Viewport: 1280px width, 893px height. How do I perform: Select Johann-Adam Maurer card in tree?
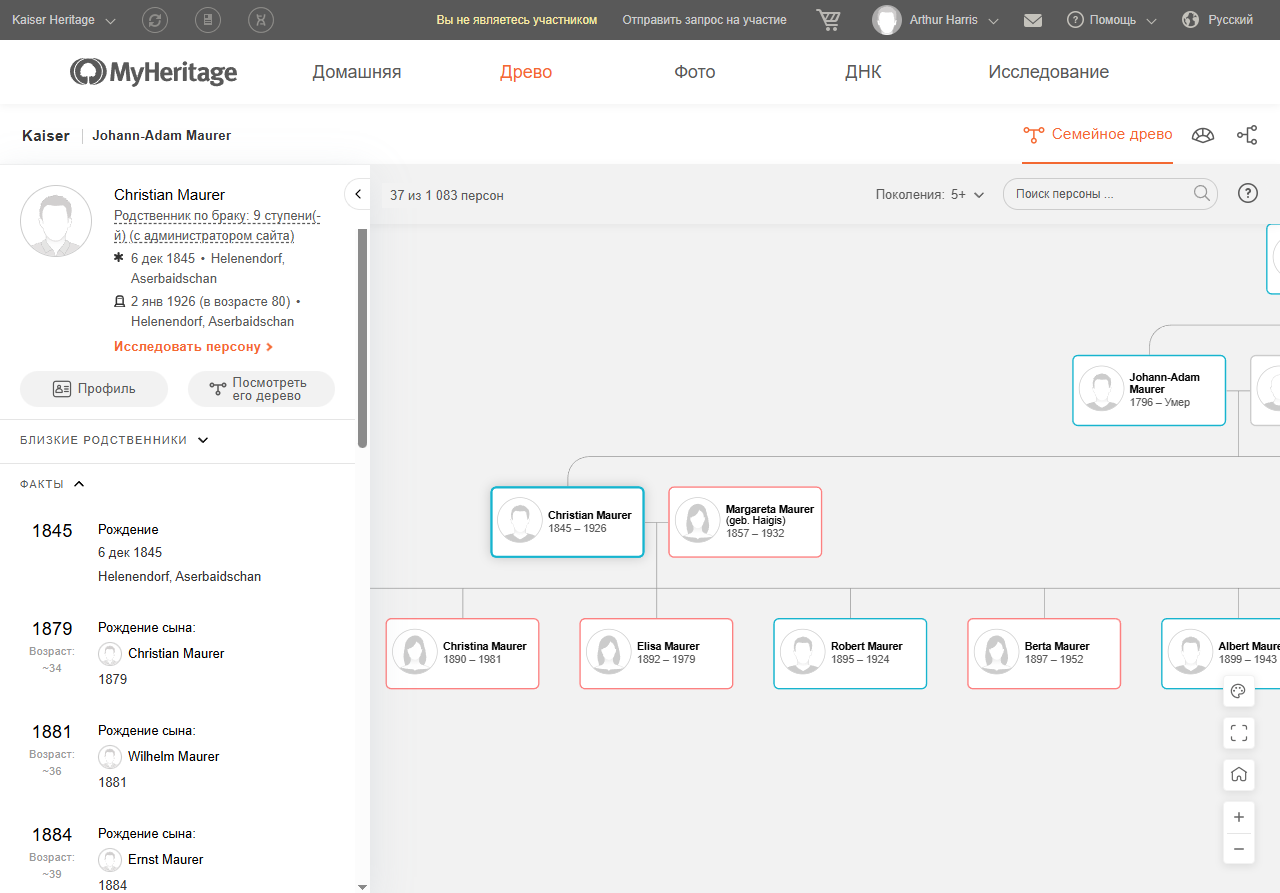(x=1149, y=390)
